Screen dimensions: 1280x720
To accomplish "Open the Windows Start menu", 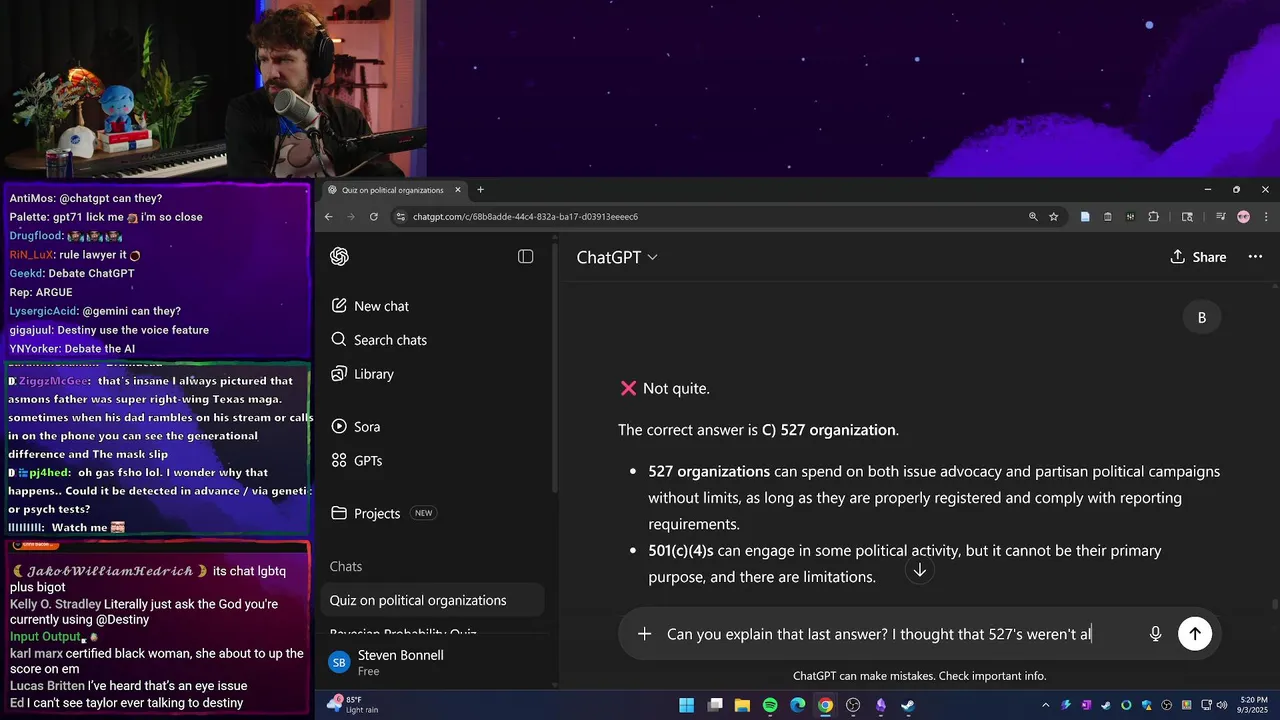I will (687, 705).
